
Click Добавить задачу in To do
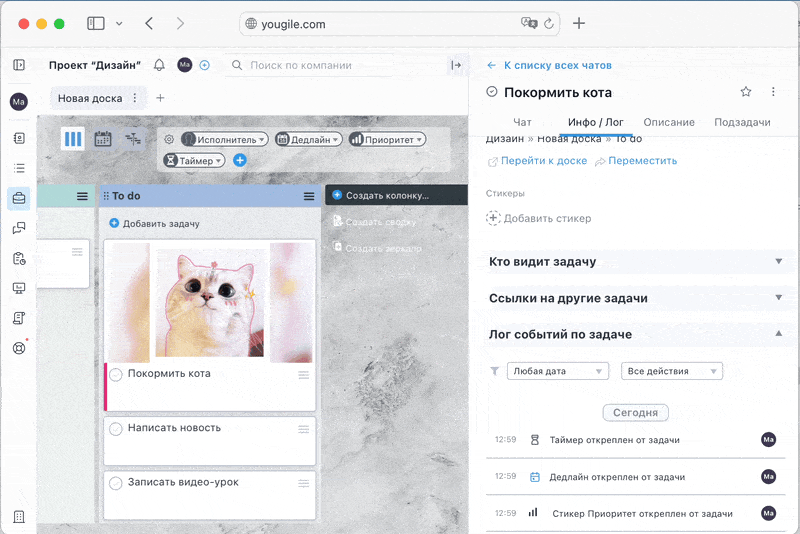click(x=155, y=223)
